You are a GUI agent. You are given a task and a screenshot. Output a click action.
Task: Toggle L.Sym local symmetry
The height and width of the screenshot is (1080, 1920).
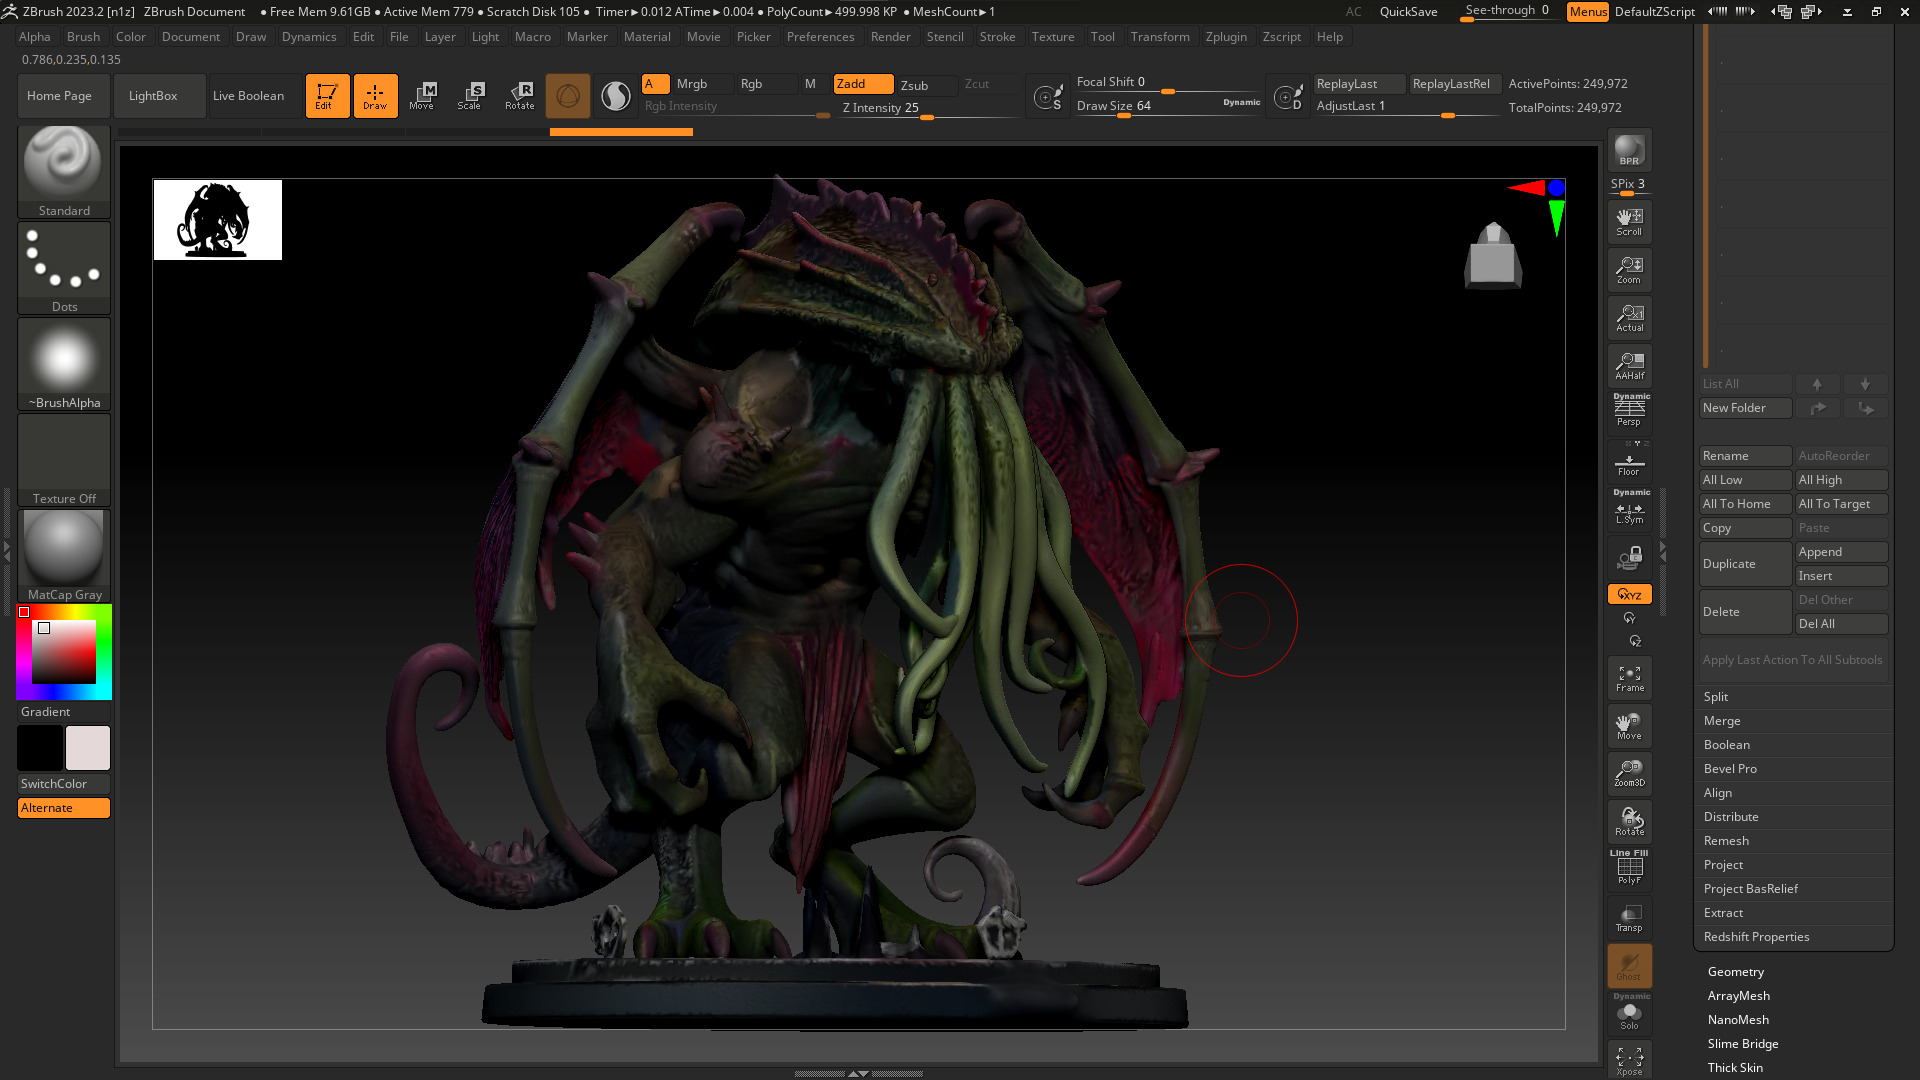(1629, 509)
